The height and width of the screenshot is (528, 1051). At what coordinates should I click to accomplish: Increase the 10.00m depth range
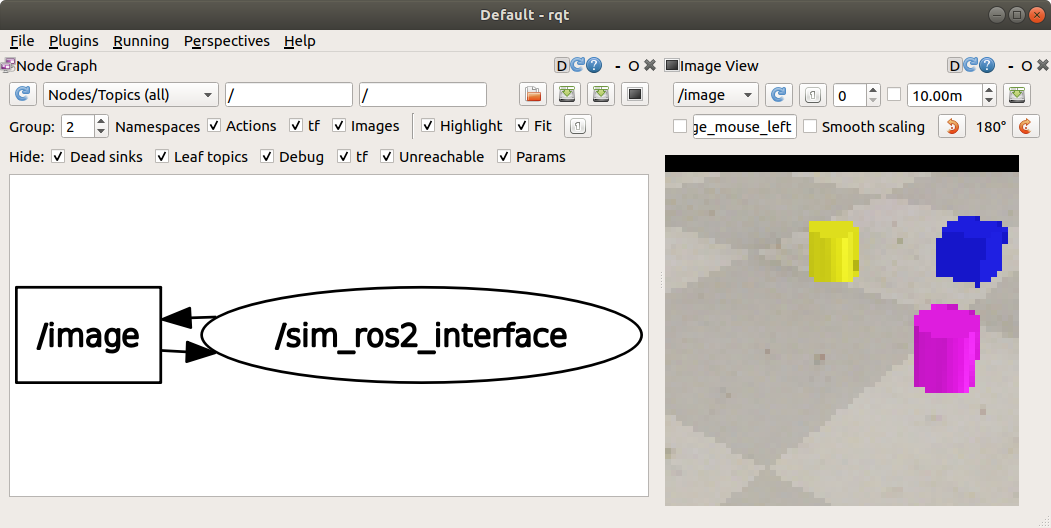click(x=989, y=90)
